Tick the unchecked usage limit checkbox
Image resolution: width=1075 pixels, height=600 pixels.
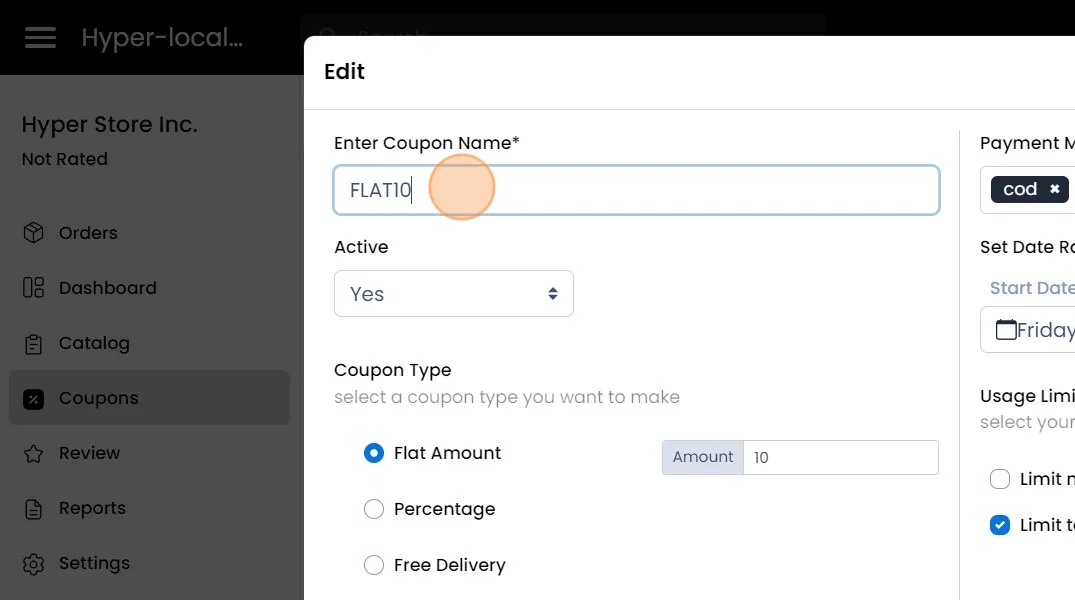click(x=1000, y=479)
